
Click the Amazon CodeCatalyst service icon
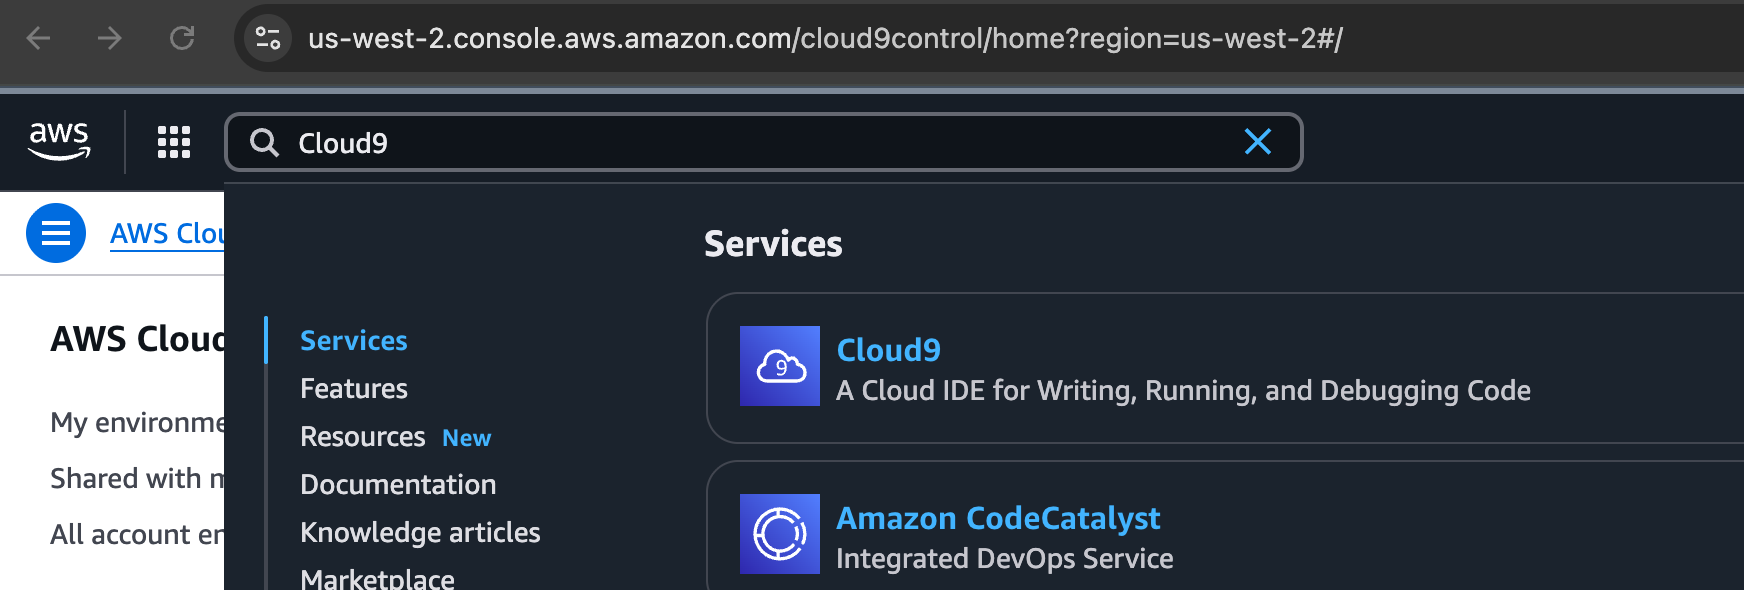(x=780, y=534)
